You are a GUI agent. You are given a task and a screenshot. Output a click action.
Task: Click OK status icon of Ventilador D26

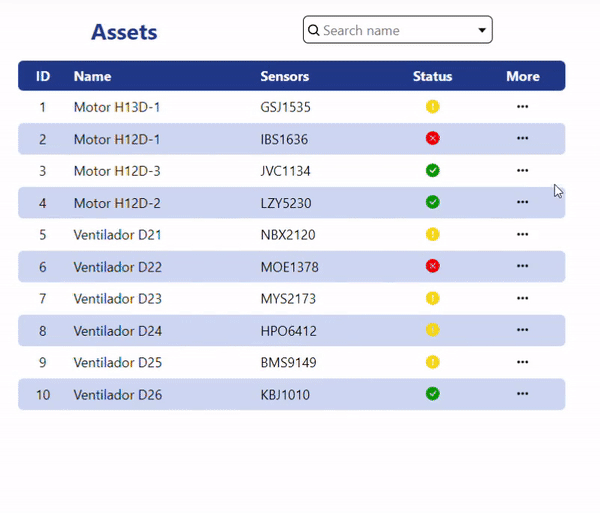click(x=432, y=394)
